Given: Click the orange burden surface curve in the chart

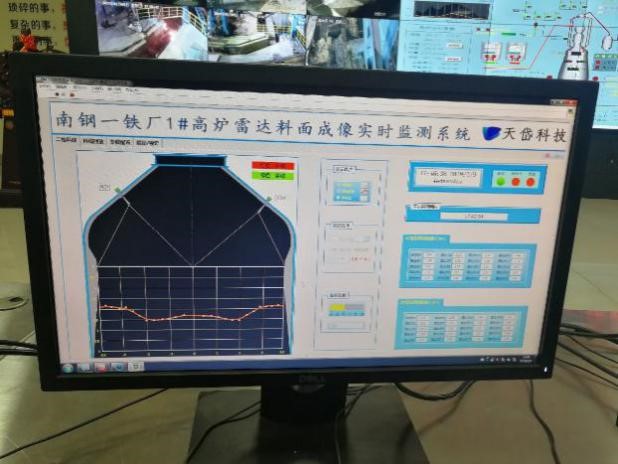Looking at the screenshot, I should pyautogui.click(x=192, y=314).
